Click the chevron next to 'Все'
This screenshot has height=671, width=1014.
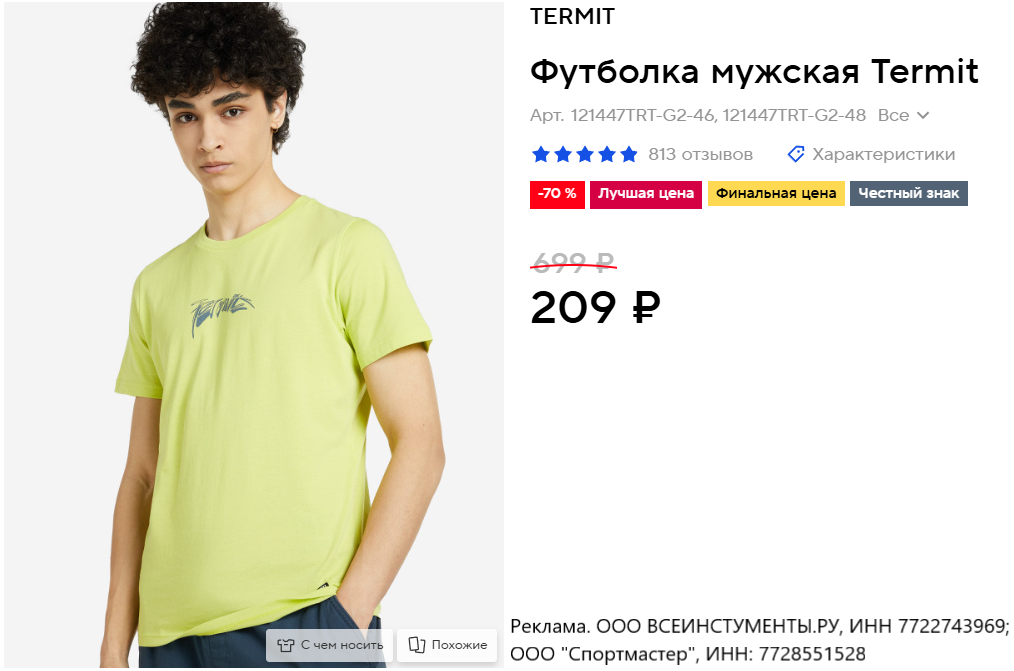point(923,116)
